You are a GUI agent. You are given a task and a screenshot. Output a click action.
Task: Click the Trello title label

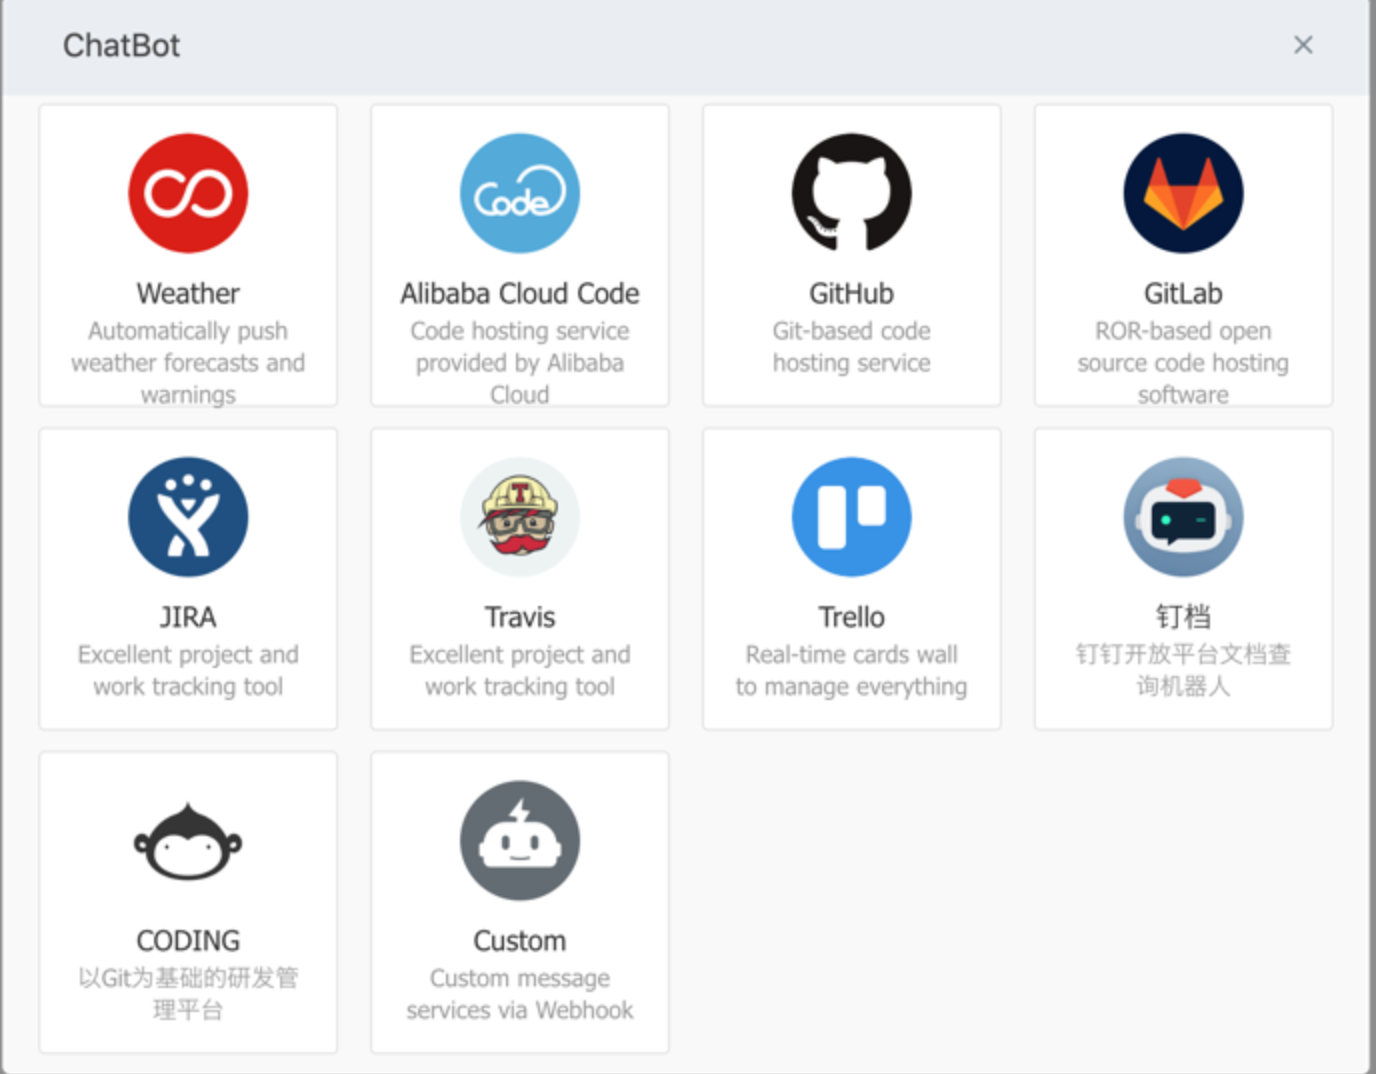(852, 617)
